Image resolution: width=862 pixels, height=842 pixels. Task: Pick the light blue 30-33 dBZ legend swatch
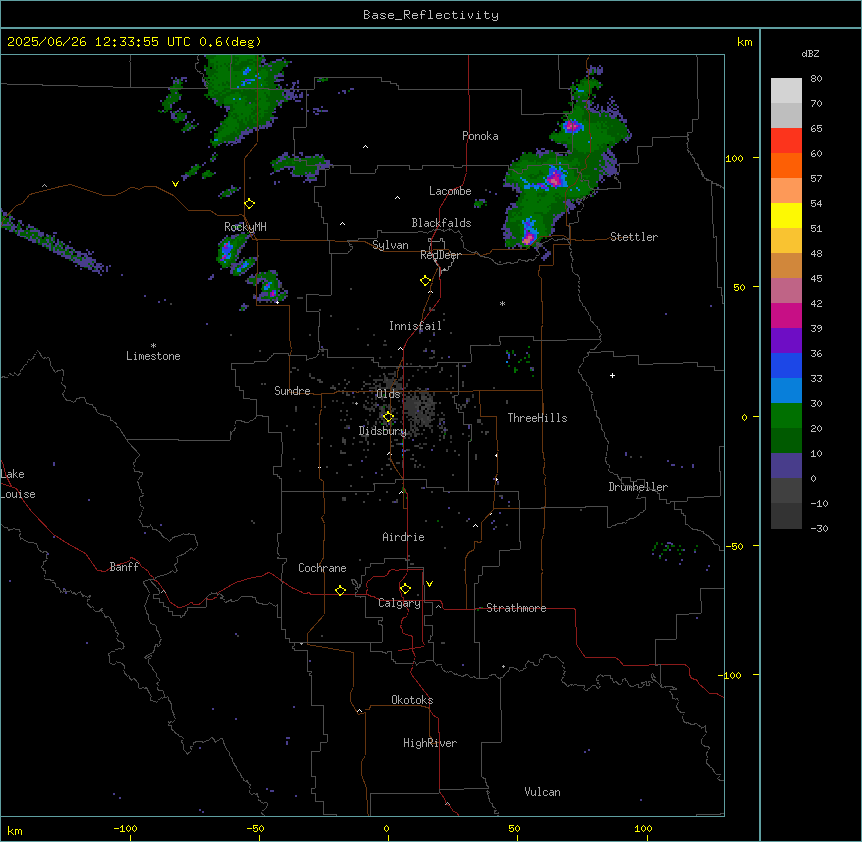[x=786, y=391]
